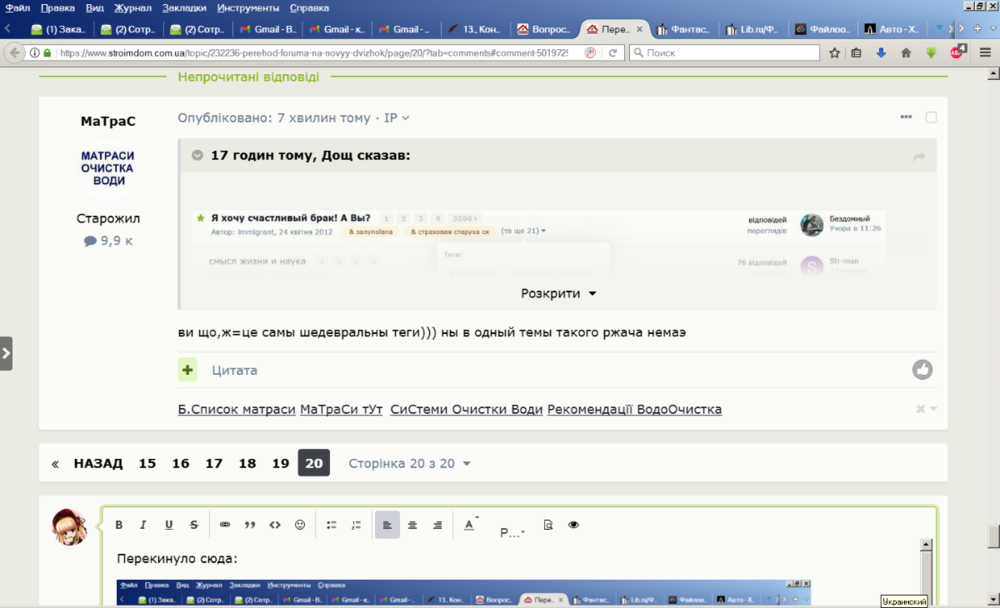Expand the IP dropdown next to the post time
Screen dimensions: 1000x608
tap(397, 118)
